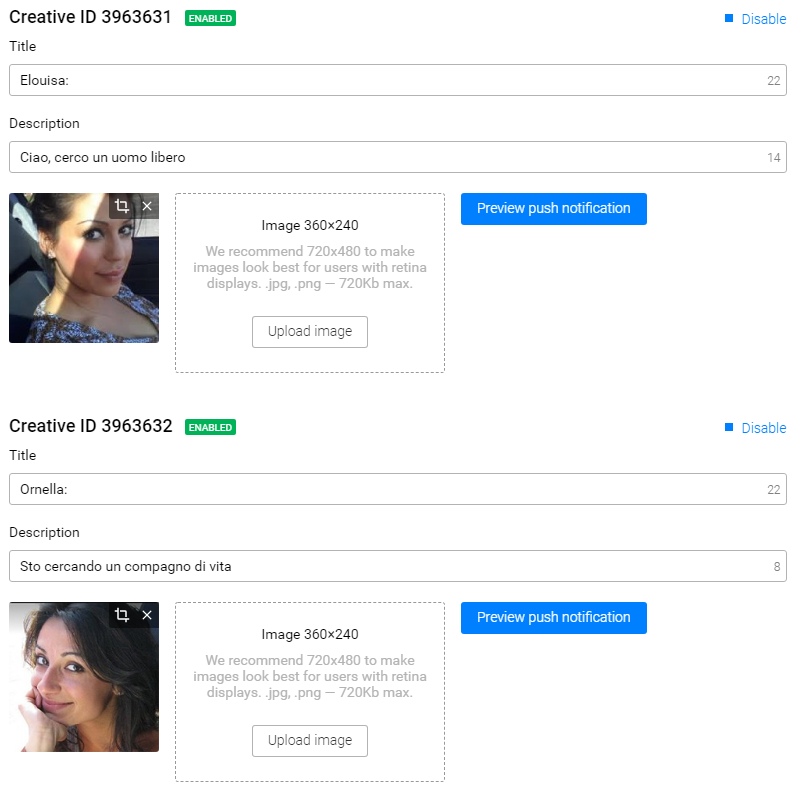Image resolution: width=803 pixels, height=791 pixels.
Task: Click character counter 8 in second Description
Action: [x=777, y=567]
